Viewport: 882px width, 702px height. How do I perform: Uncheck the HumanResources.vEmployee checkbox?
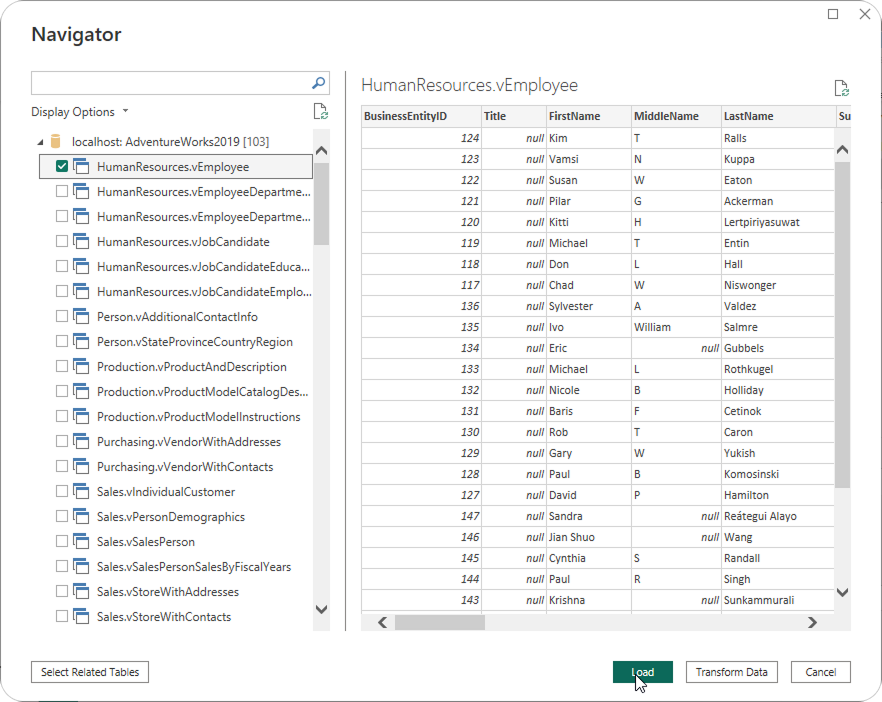(x=62, y=167)
